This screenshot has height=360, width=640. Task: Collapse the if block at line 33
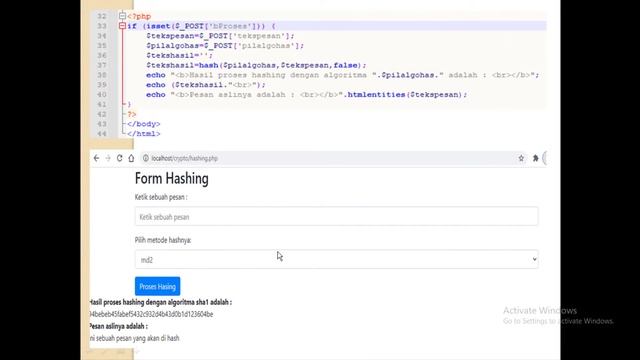point(122,26)
